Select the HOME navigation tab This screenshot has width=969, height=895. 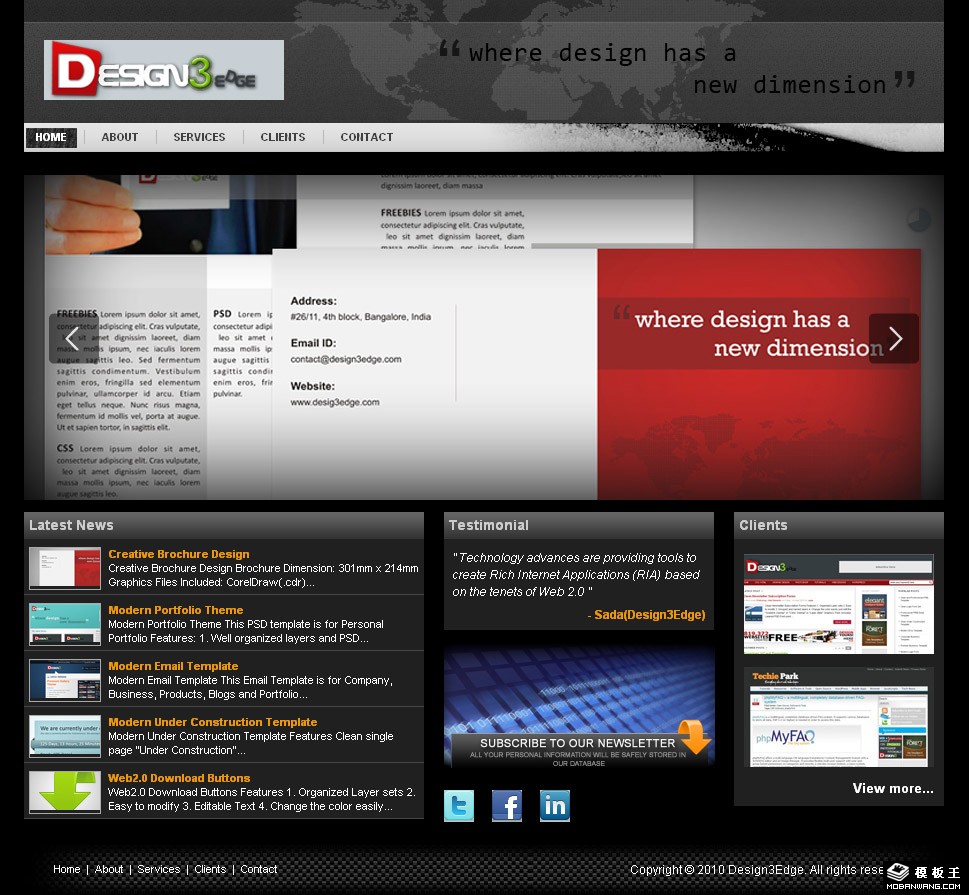point(51,137)
